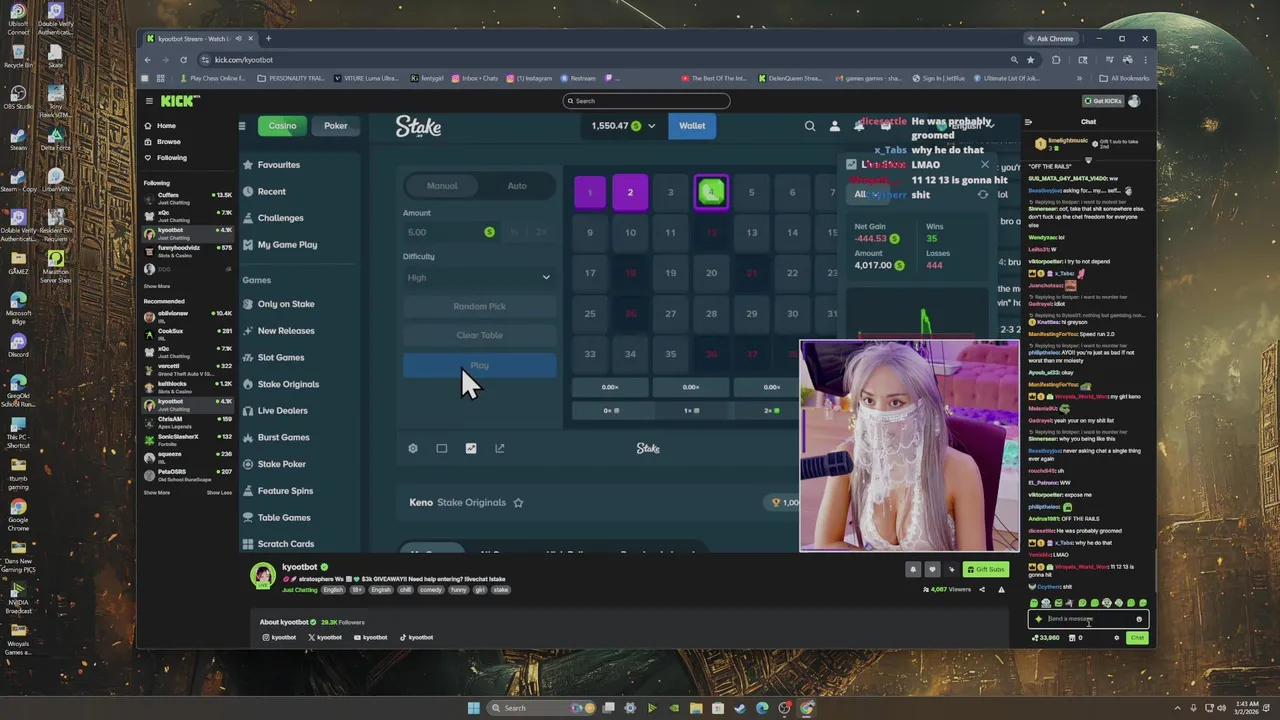The height and width of the screenshot is (720, 1280).
Task: Reset live stats with refresh icon
Action: pos(983,195)
